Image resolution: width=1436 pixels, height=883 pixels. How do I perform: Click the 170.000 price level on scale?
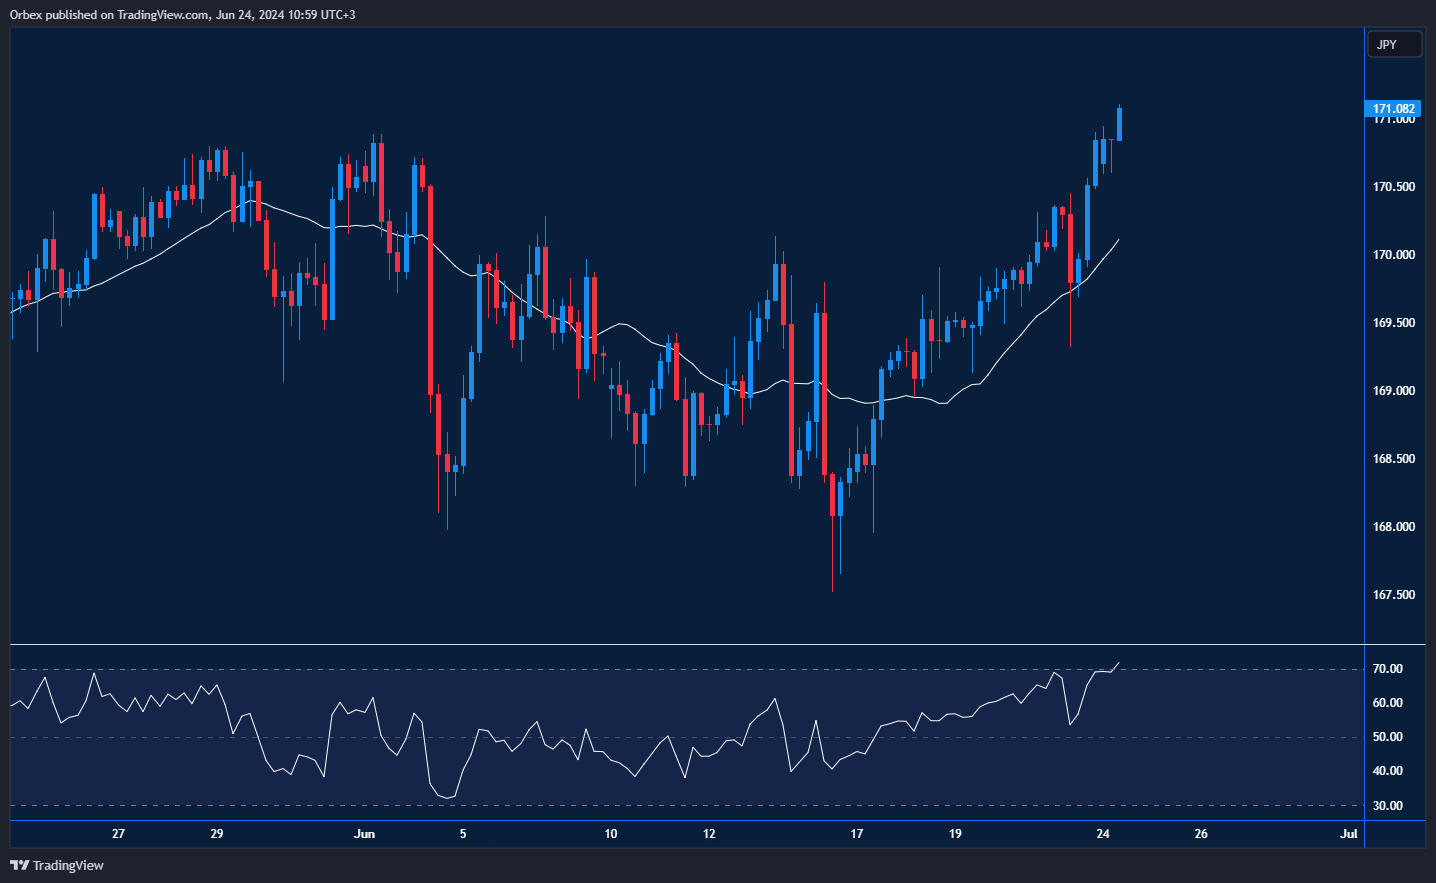1393,255
